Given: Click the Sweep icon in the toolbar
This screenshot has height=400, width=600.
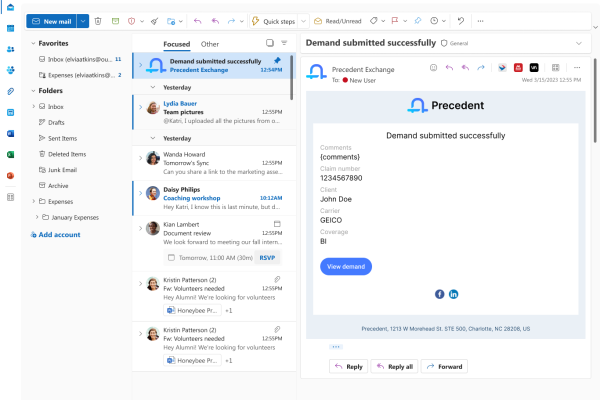Looking at the screenshot, I should click(155, 21).
